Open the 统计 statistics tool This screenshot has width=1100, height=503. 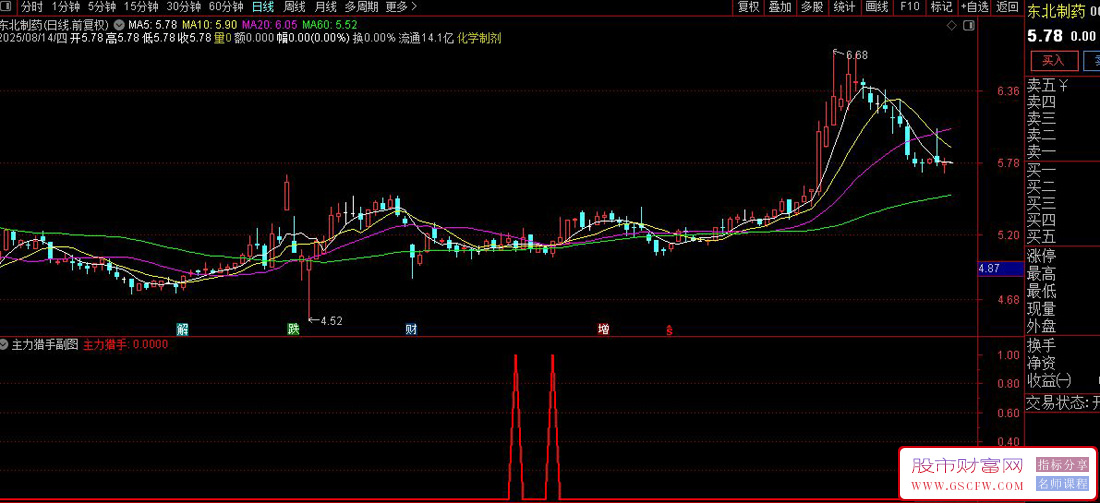point(844,7)
